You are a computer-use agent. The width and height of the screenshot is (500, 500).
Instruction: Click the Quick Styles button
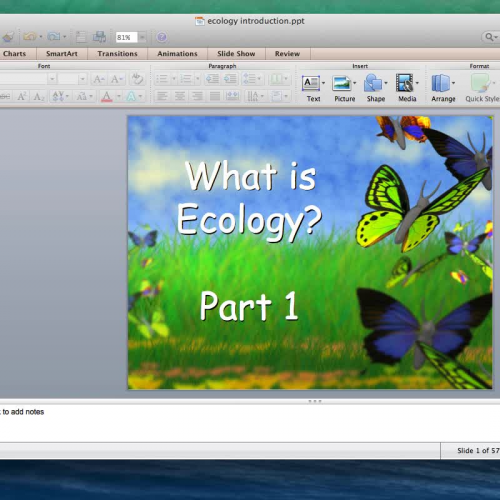[482, 88]
